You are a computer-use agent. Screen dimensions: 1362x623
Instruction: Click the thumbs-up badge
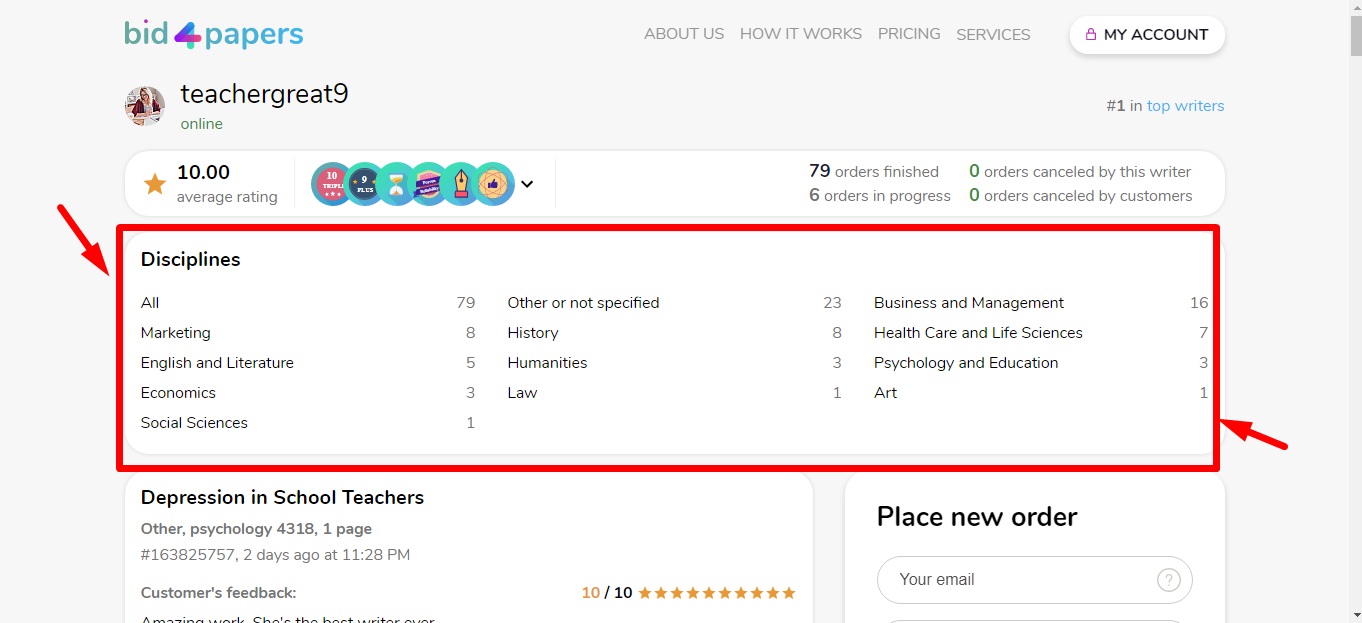[x=494, y=184]
